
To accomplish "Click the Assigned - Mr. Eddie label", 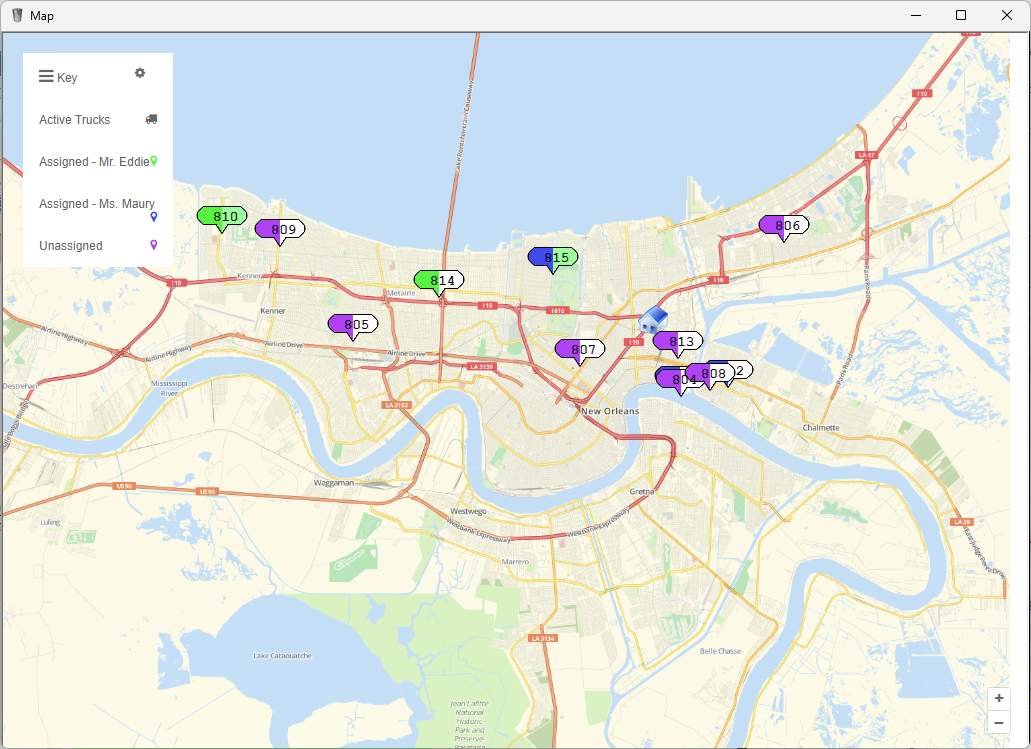I will tap(94, 162).
